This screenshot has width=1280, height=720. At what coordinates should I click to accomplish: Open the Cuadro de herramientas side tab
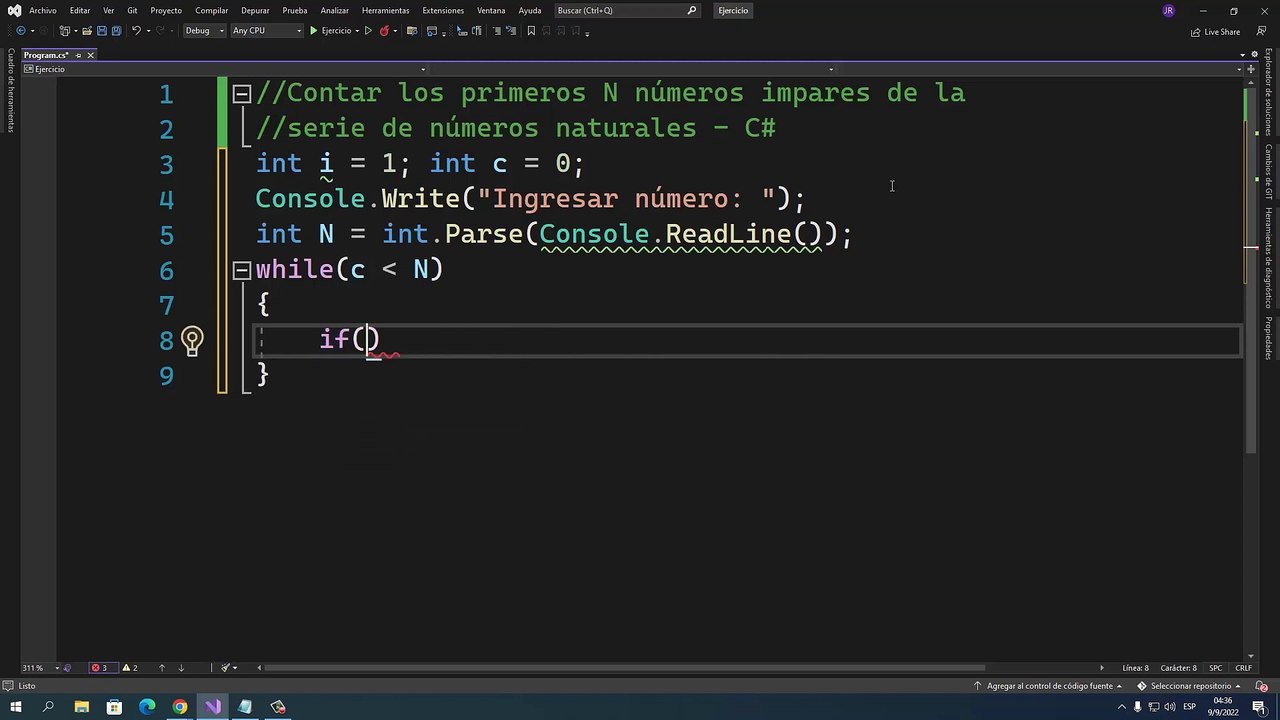click(x=11, y=90)
